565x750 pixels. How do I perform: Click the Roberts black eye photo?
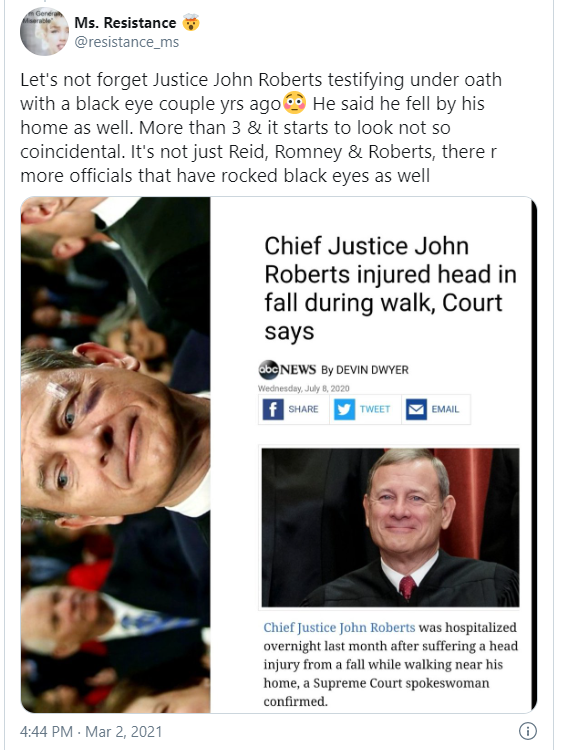click(x=115, y=455)
